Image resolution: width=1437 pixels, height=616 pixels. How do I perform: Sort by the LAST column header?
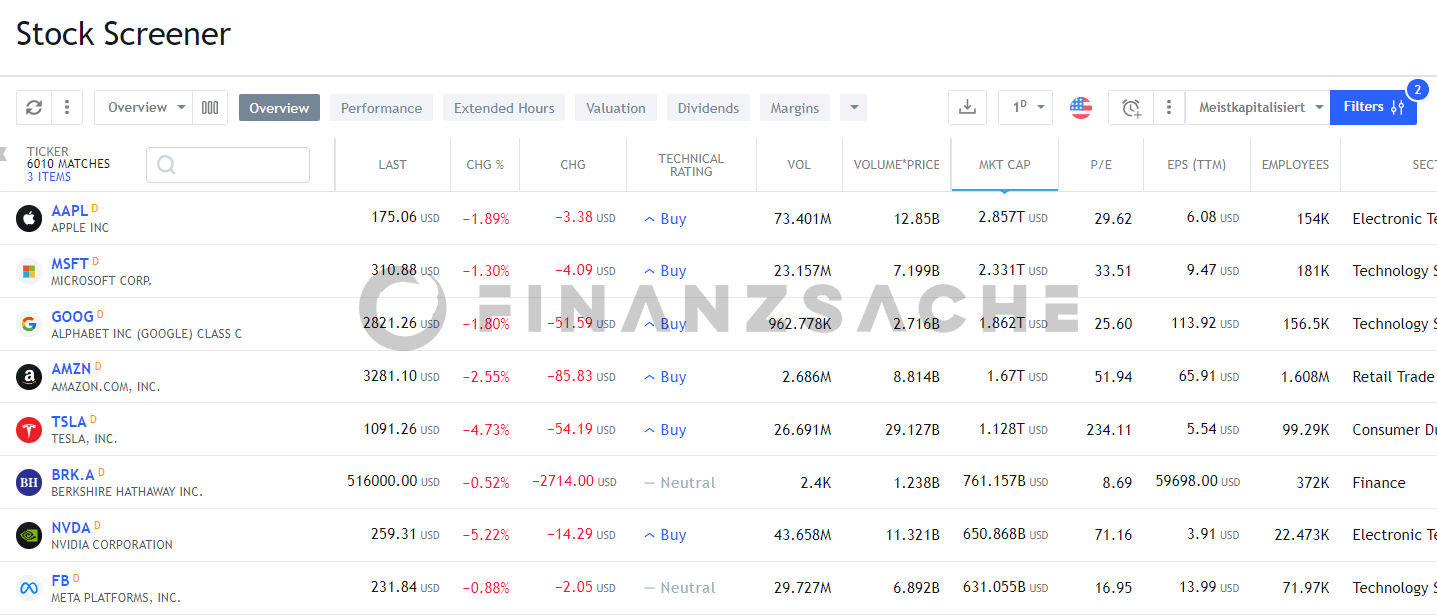[393, 165]
